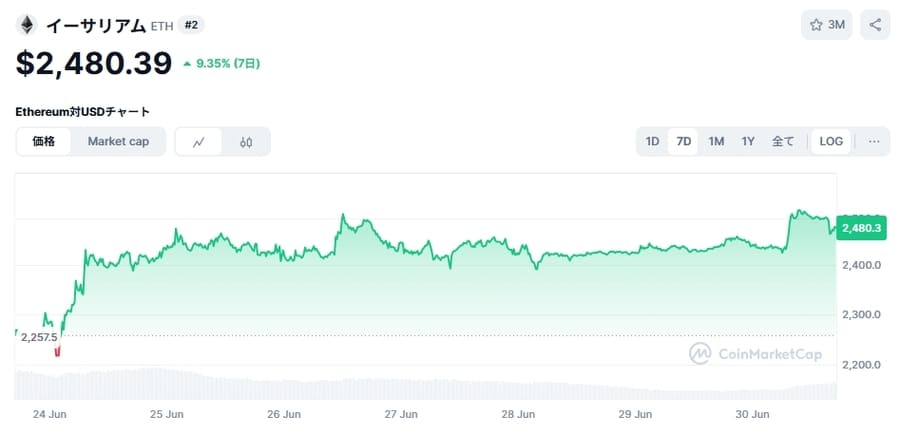The width and height of the screenshot is (900, 435).
Task: Click the green 2,480.3 current price label
Action: pos(861,228)
